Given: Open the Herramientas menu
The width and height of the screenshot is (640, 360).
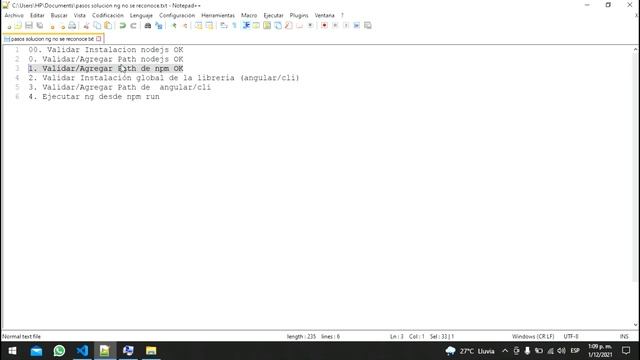Looking at the screenshot, I should point(218,15).
